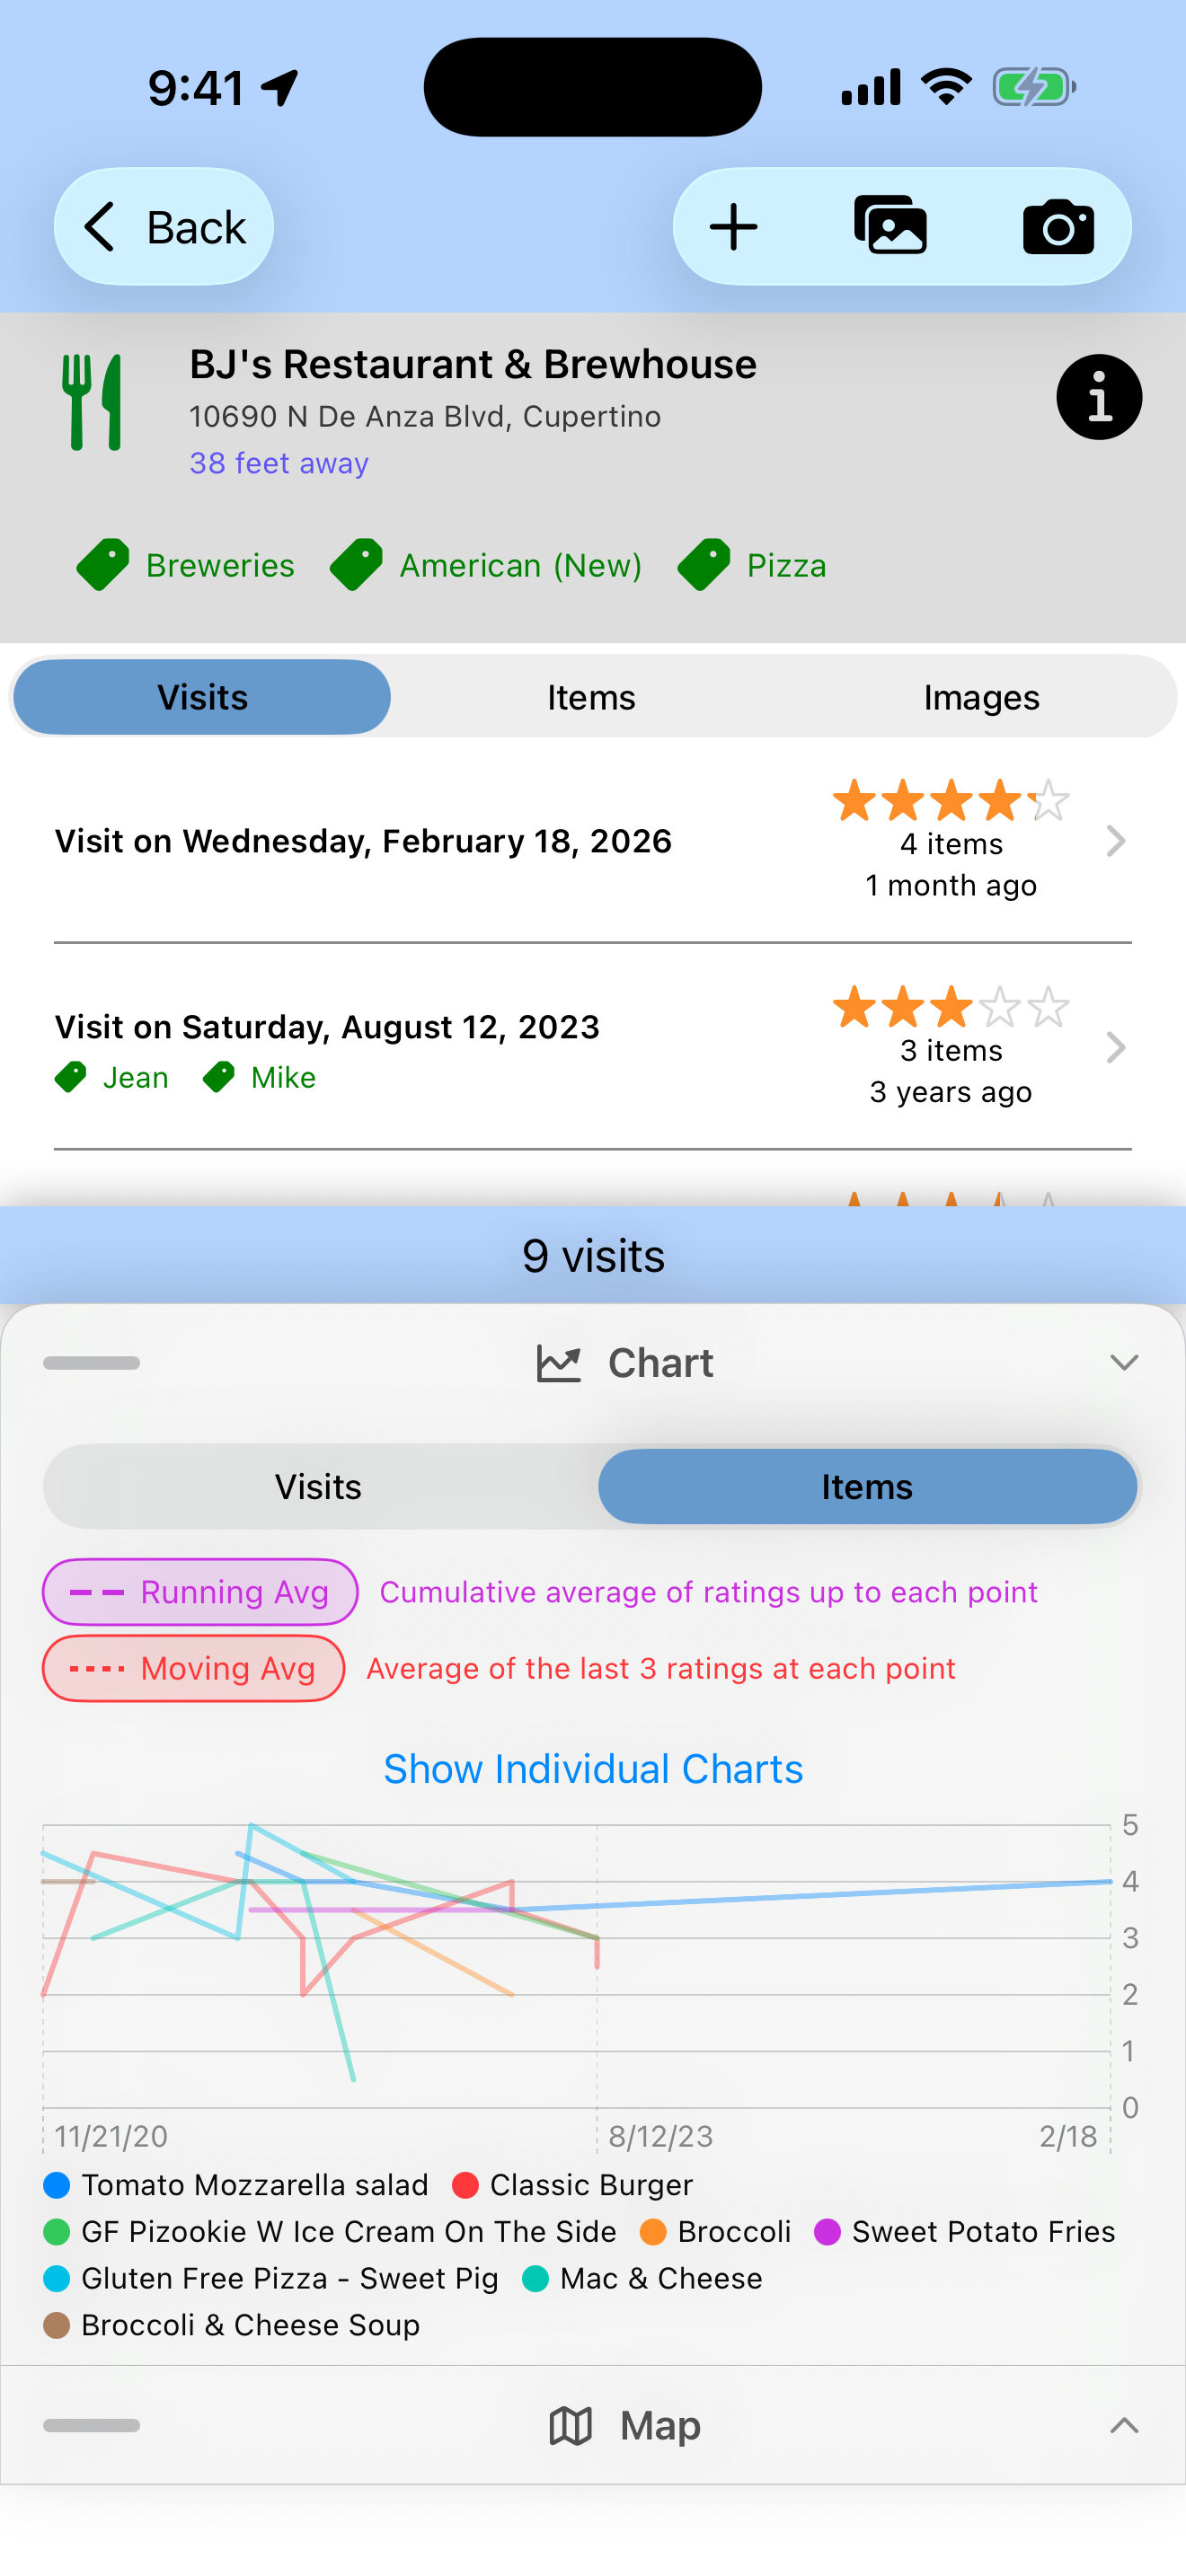Switch to the Images tab
The image size is (1186, 2576).
coord(981,697)
